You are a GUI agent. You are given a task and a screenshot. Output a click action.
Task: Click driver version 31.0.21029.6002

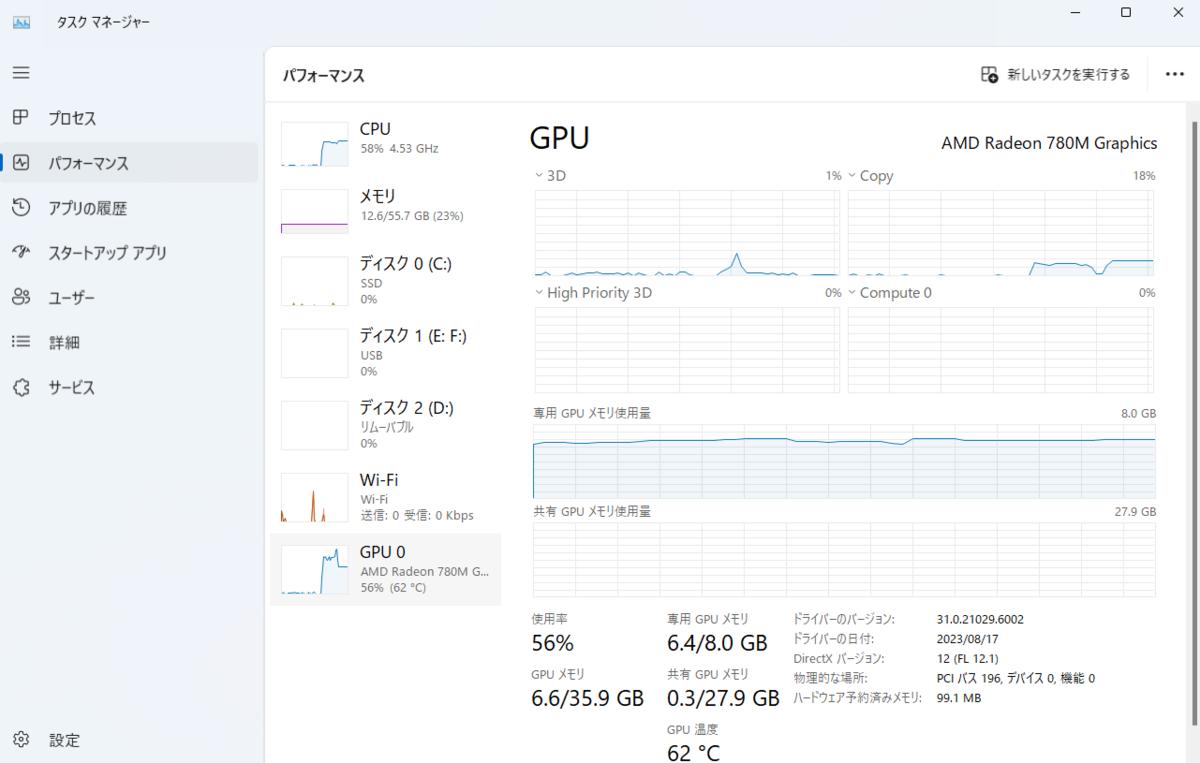[980, 619]
